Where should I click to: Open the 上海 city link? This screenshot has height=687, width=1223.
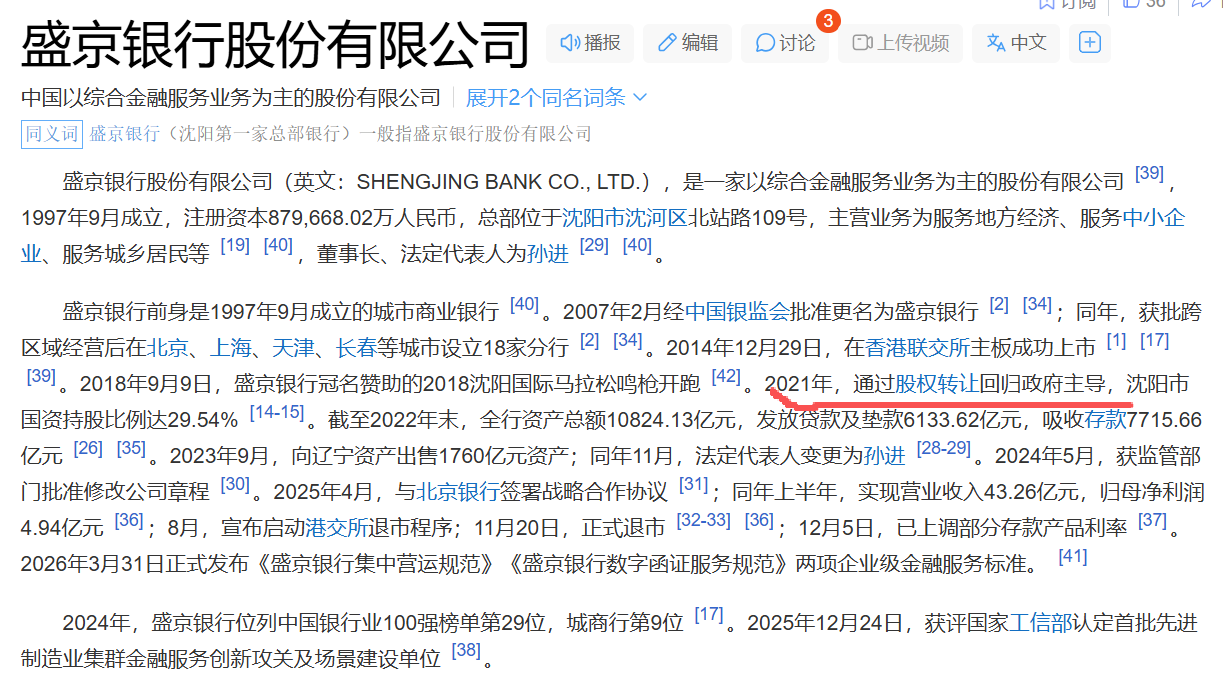230,347
